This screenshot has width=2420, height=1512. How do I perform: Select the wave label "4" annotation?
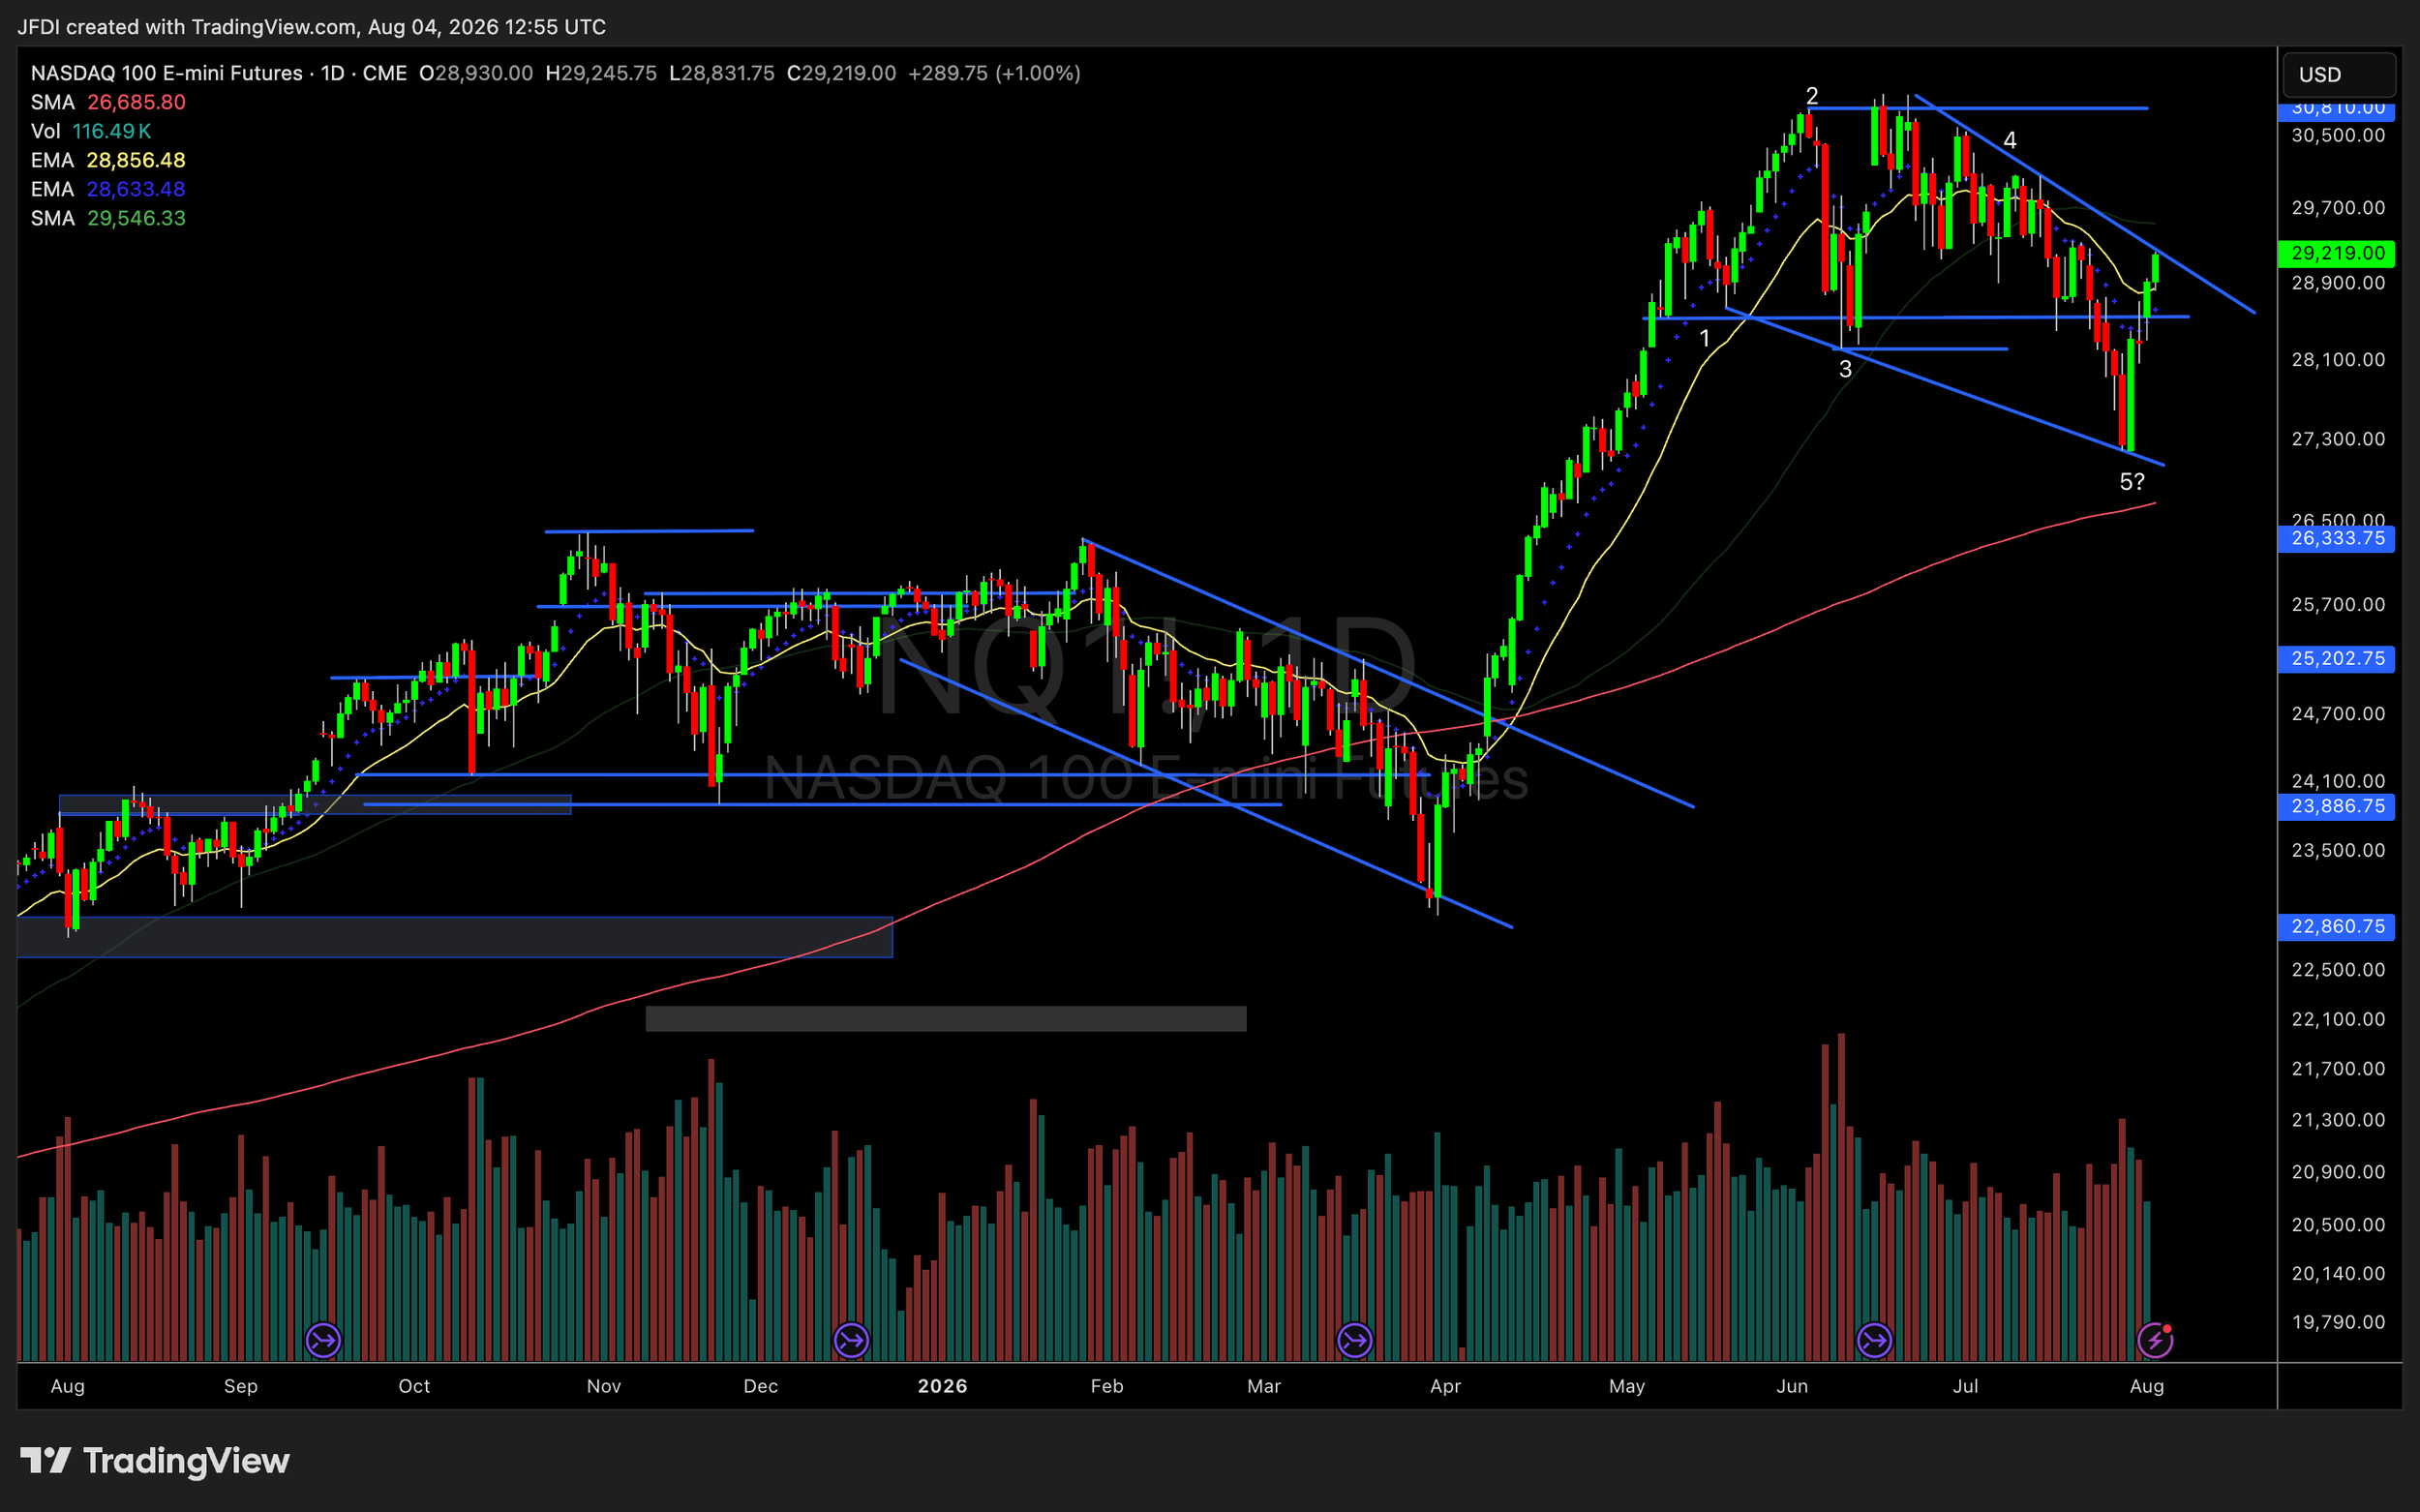2010,140
